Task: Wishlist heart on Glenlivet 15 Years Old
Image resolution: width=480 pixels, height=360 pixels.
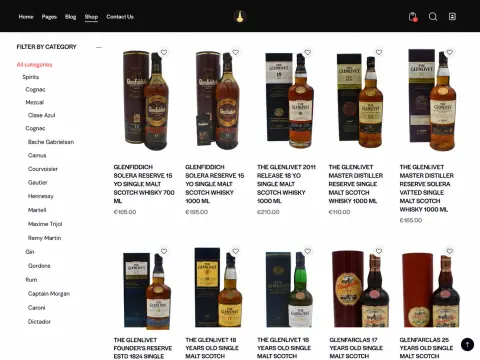Action: tap(308, 251)
